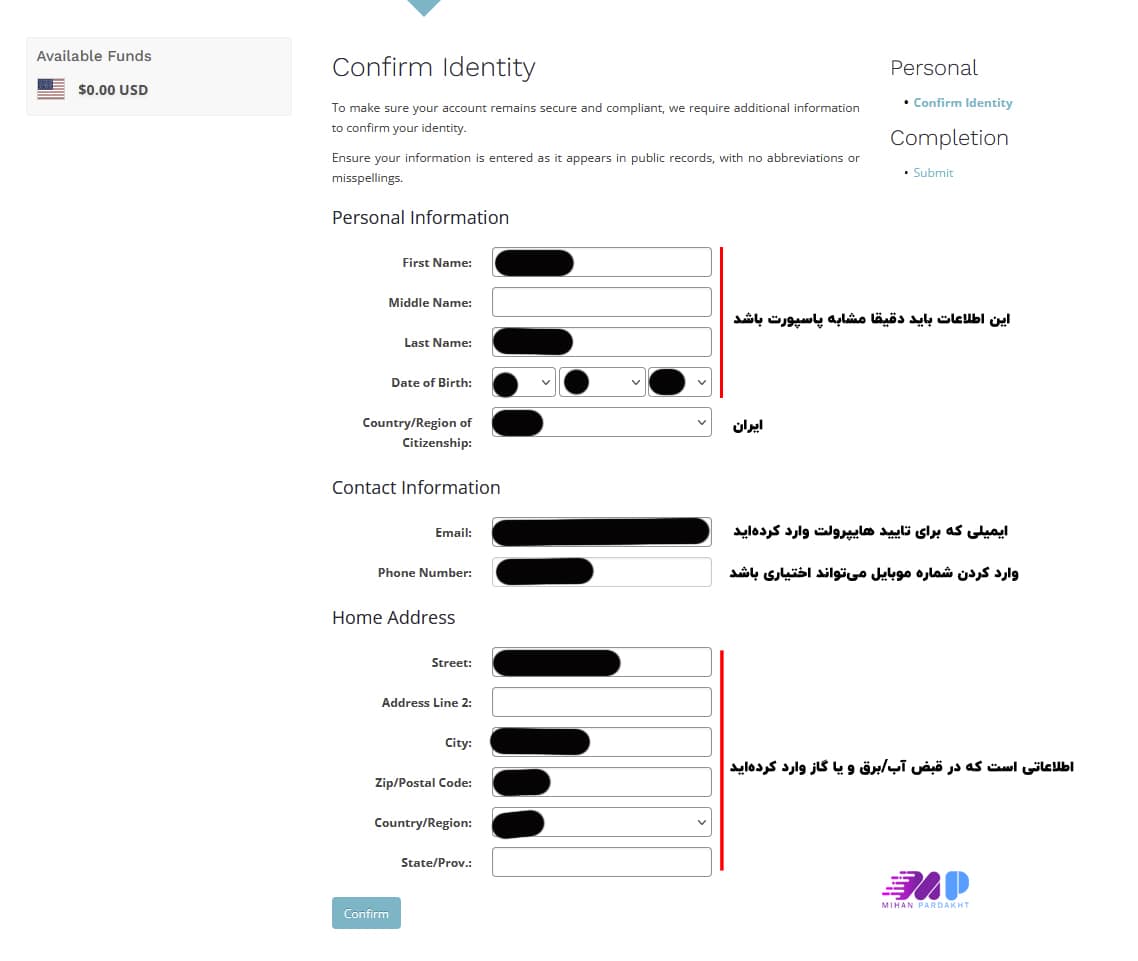
Task: Focus the Address Line 2 field
Action: point(602,702)
